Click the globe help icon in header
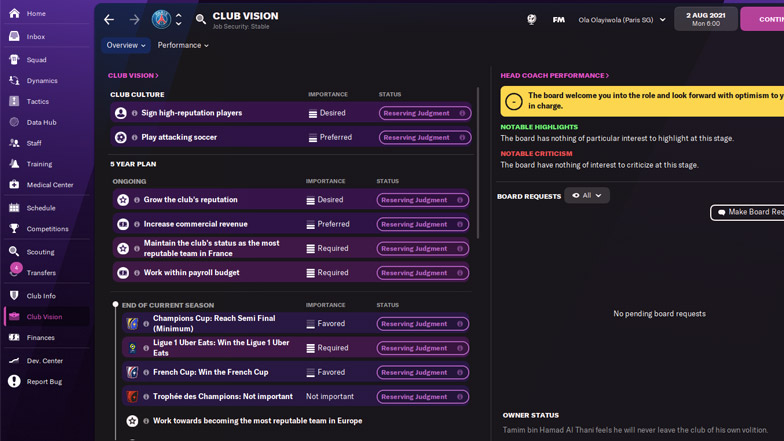The image size is (784, 441). coord(532,20)
